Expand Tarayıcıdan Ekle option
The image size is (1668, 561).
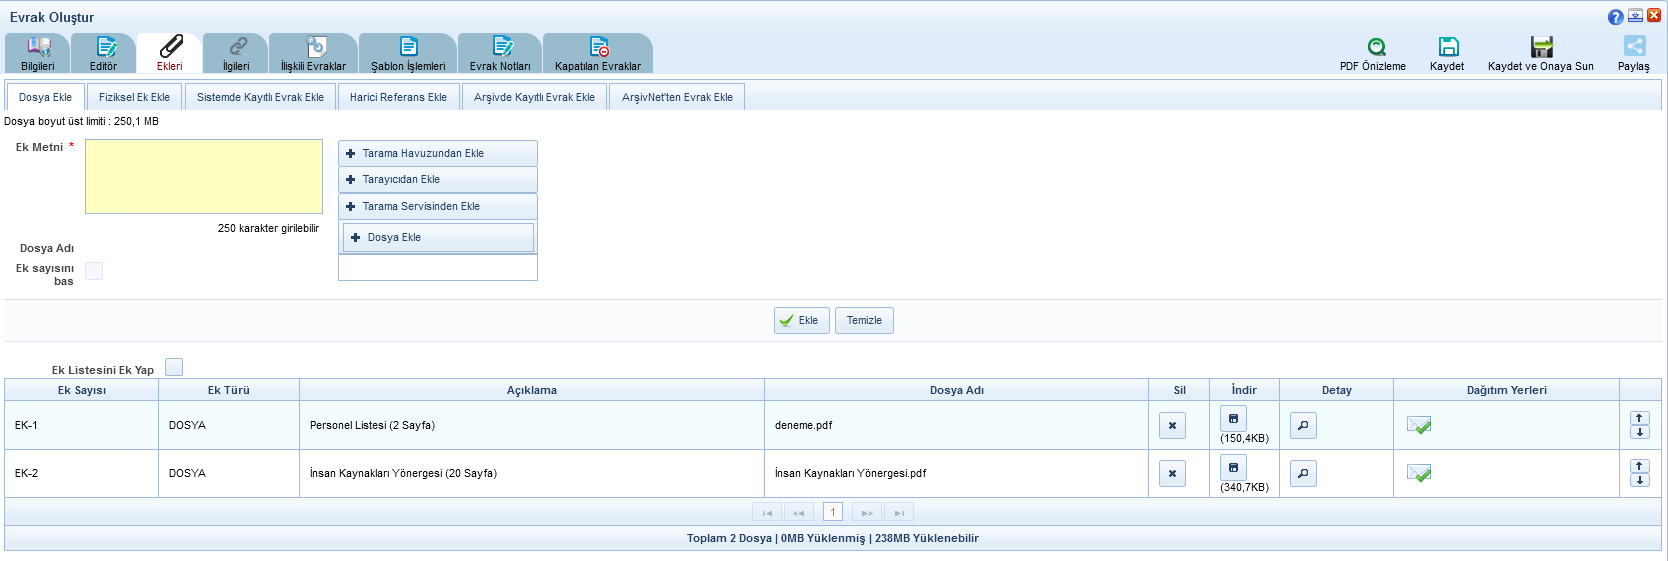point(437,179)
